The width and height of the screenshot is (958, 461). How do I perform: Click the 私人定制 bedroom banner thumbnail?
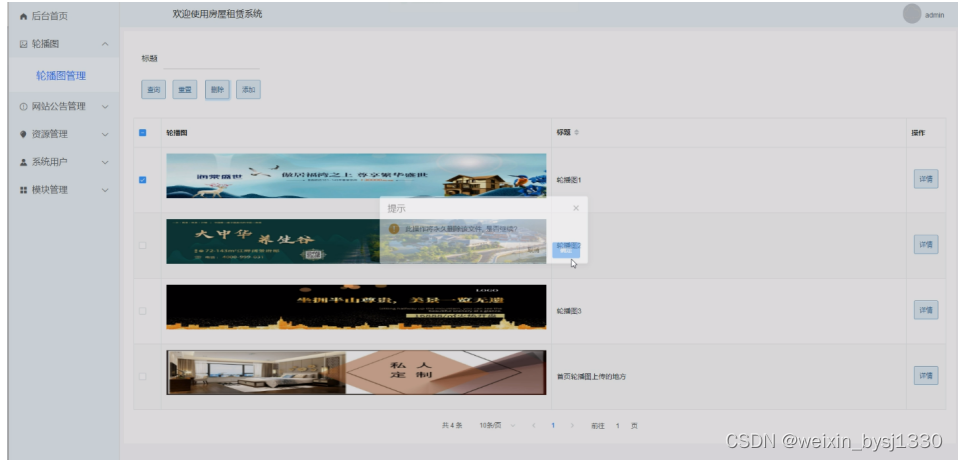[356, 372]
